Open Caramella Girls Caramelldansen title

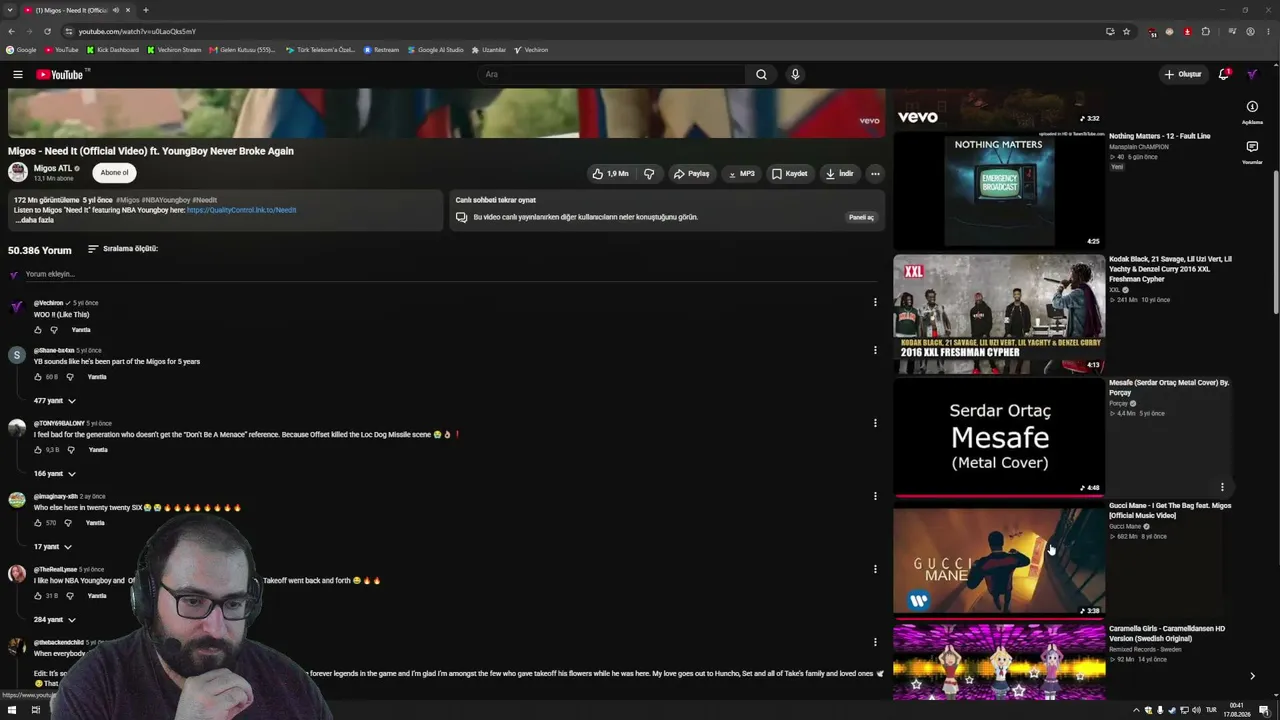[1167, 633]
